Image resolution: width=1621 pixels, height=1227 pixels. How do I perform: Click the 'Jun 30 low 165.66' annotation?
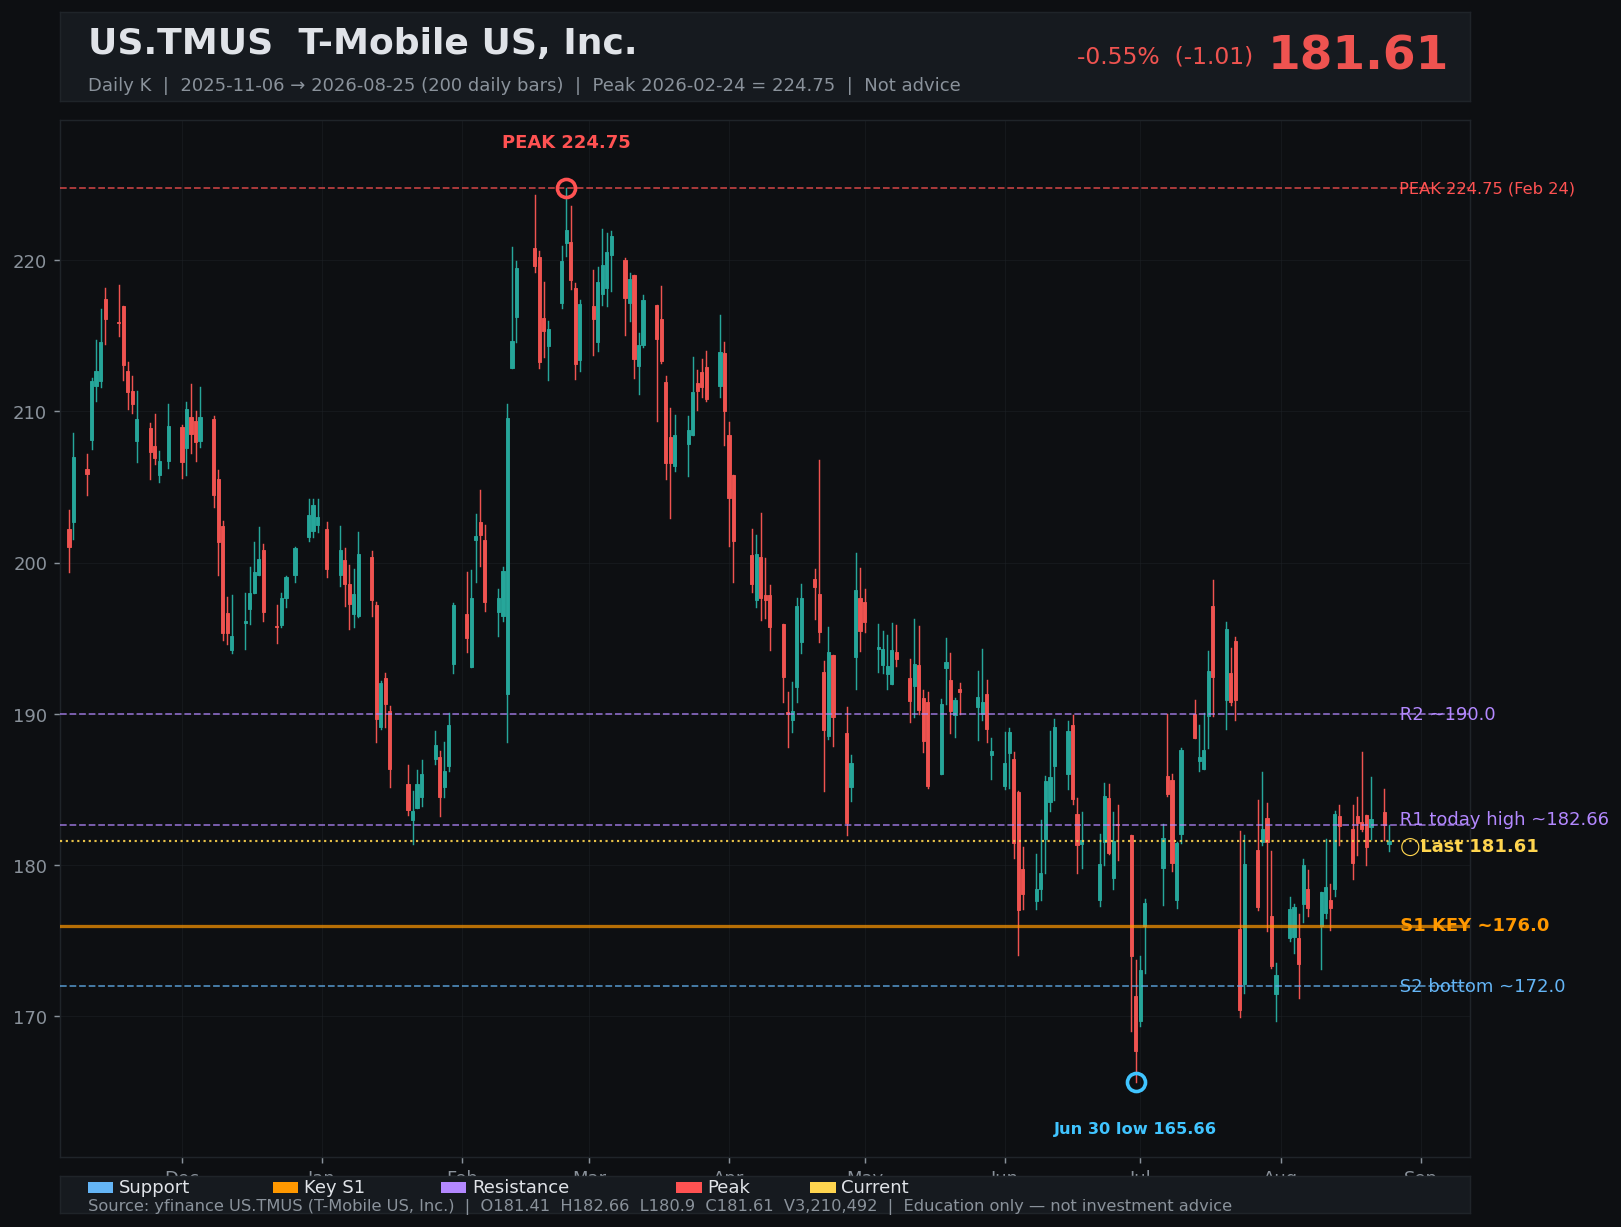tap(1135, 1129)
